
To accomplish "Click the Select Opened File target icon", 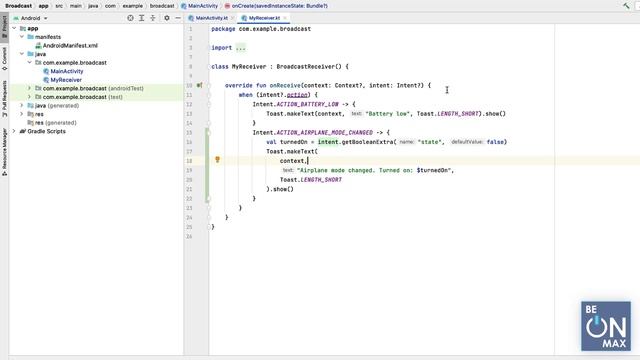I will point(130,18).
